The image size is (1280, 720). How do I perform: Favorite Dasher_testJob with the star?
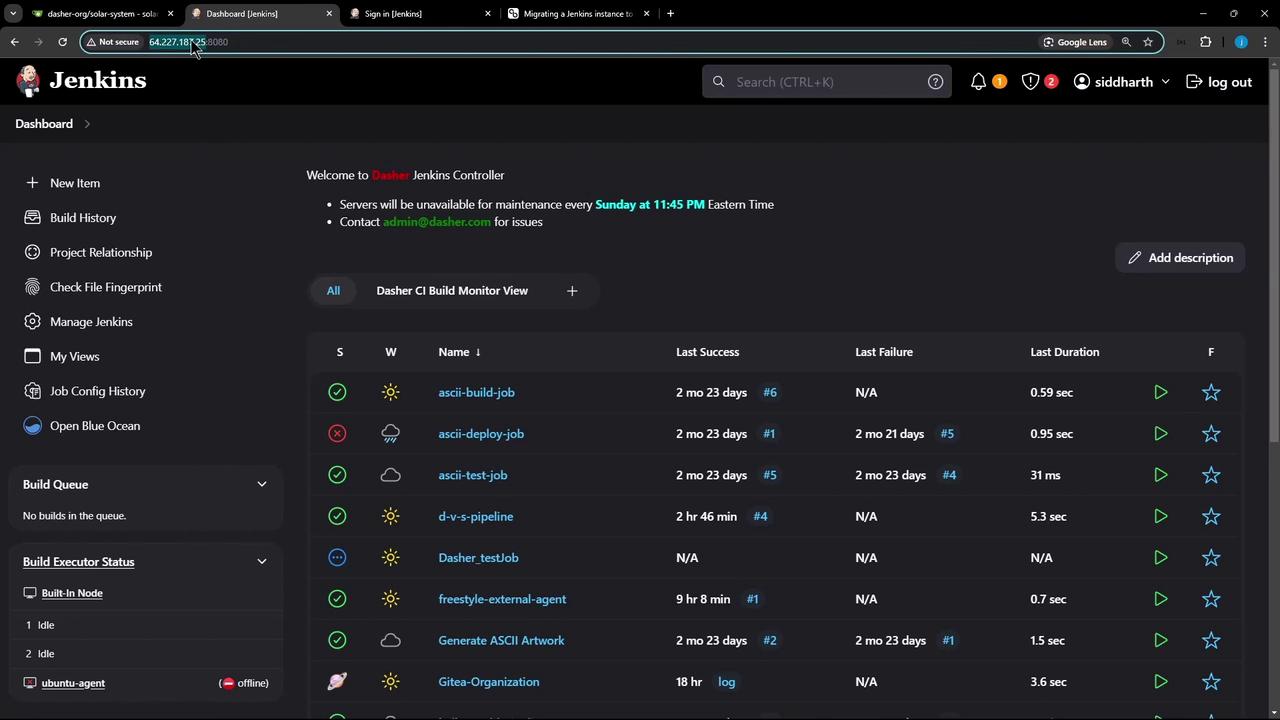[1211, 558]
